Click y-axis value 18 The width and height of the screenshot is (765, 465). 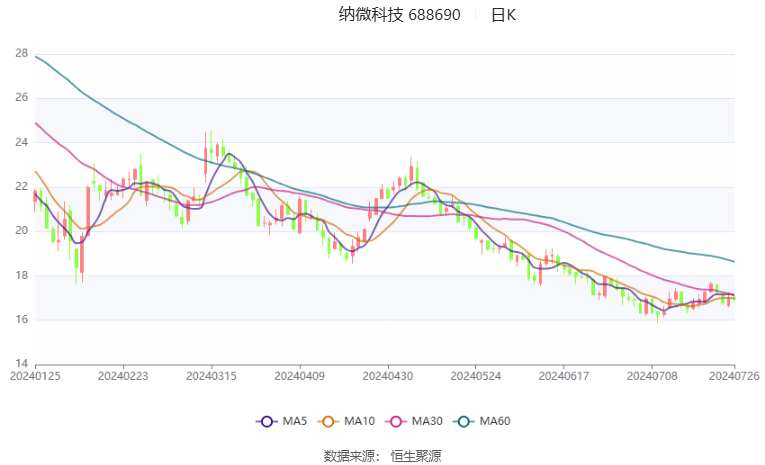pos(21,275)
